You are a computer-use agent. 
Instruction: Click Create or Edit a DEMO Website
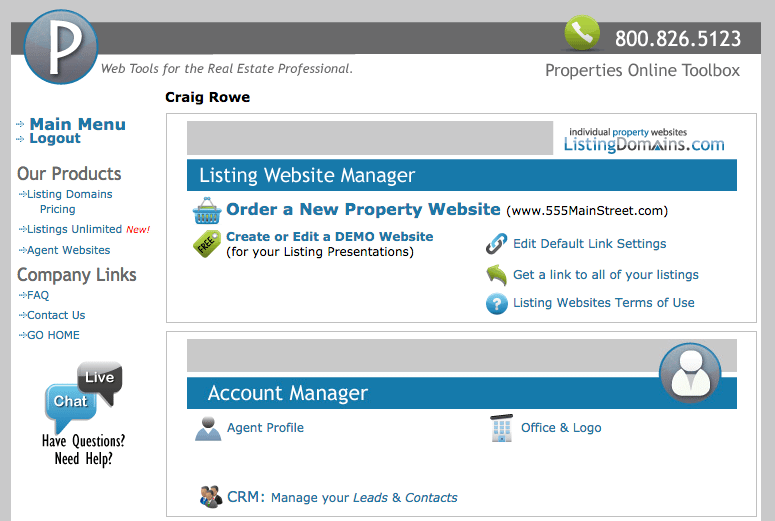tap(329, 236)
